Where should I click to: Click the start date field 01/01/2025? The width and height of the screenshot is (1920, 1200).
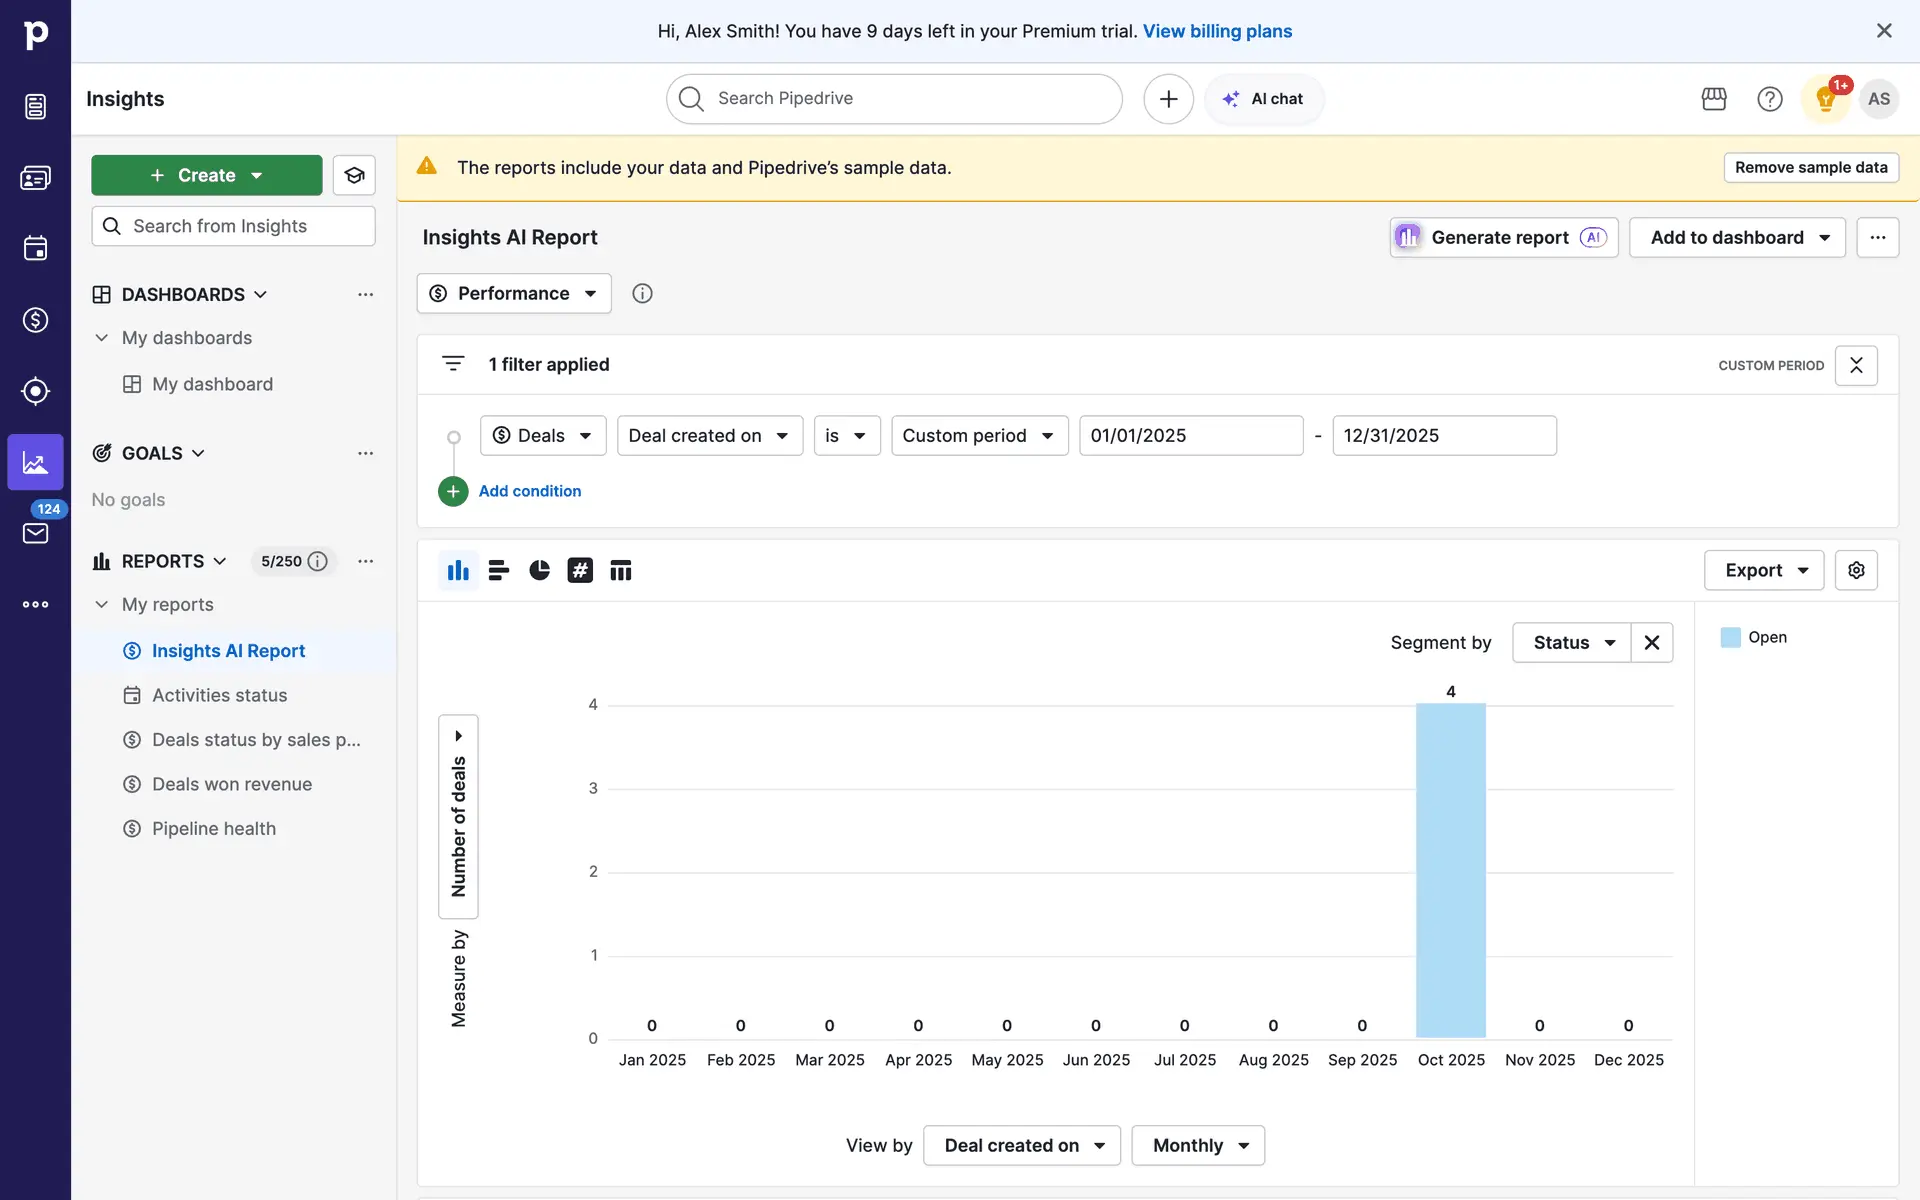pyautogui.click(x=1190, y=435)
